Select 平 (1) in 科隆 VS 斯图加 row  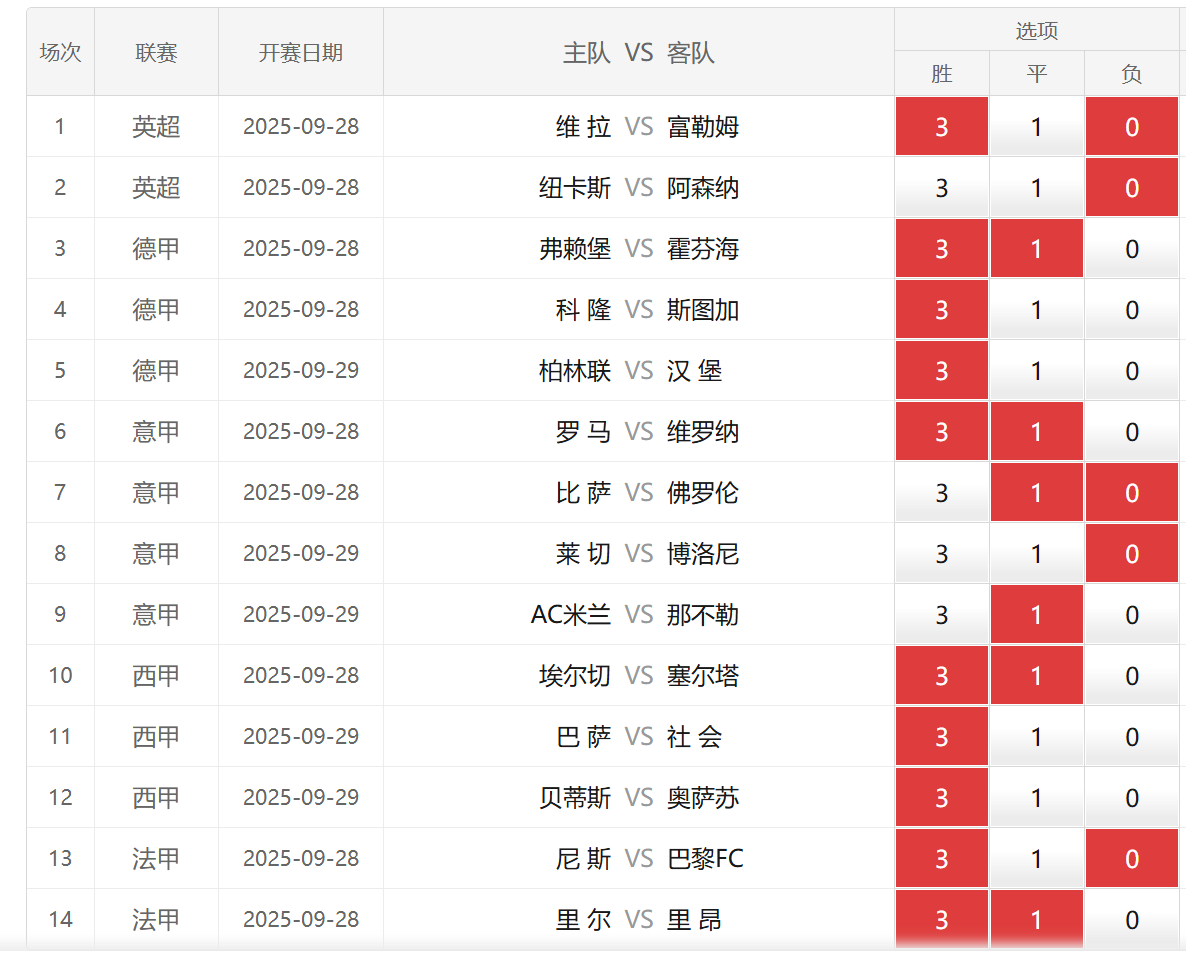[x=1036, y=310]
